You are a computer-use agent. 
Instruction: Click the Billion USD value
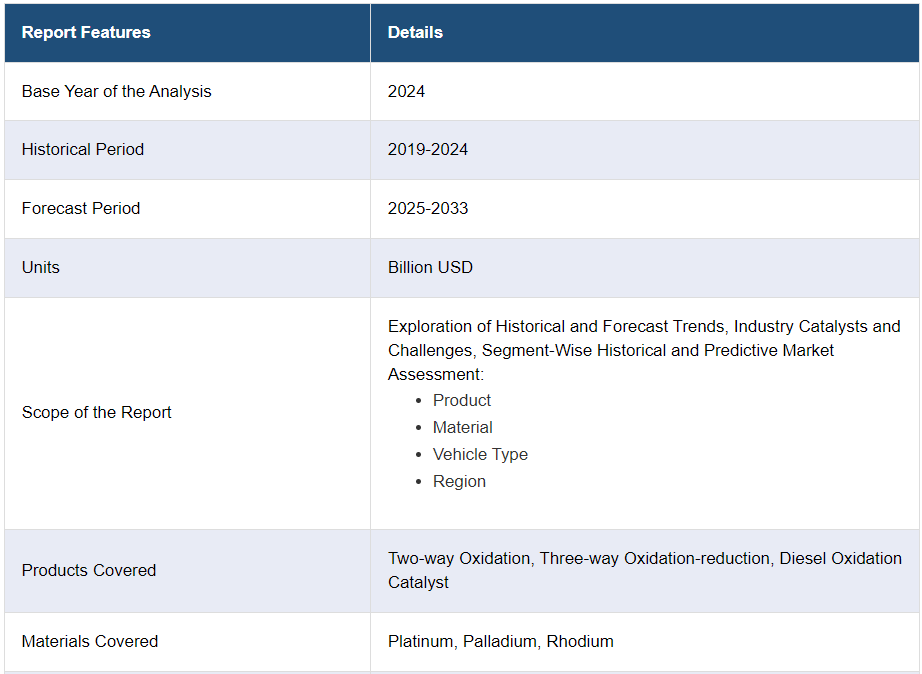coord(430,267)
